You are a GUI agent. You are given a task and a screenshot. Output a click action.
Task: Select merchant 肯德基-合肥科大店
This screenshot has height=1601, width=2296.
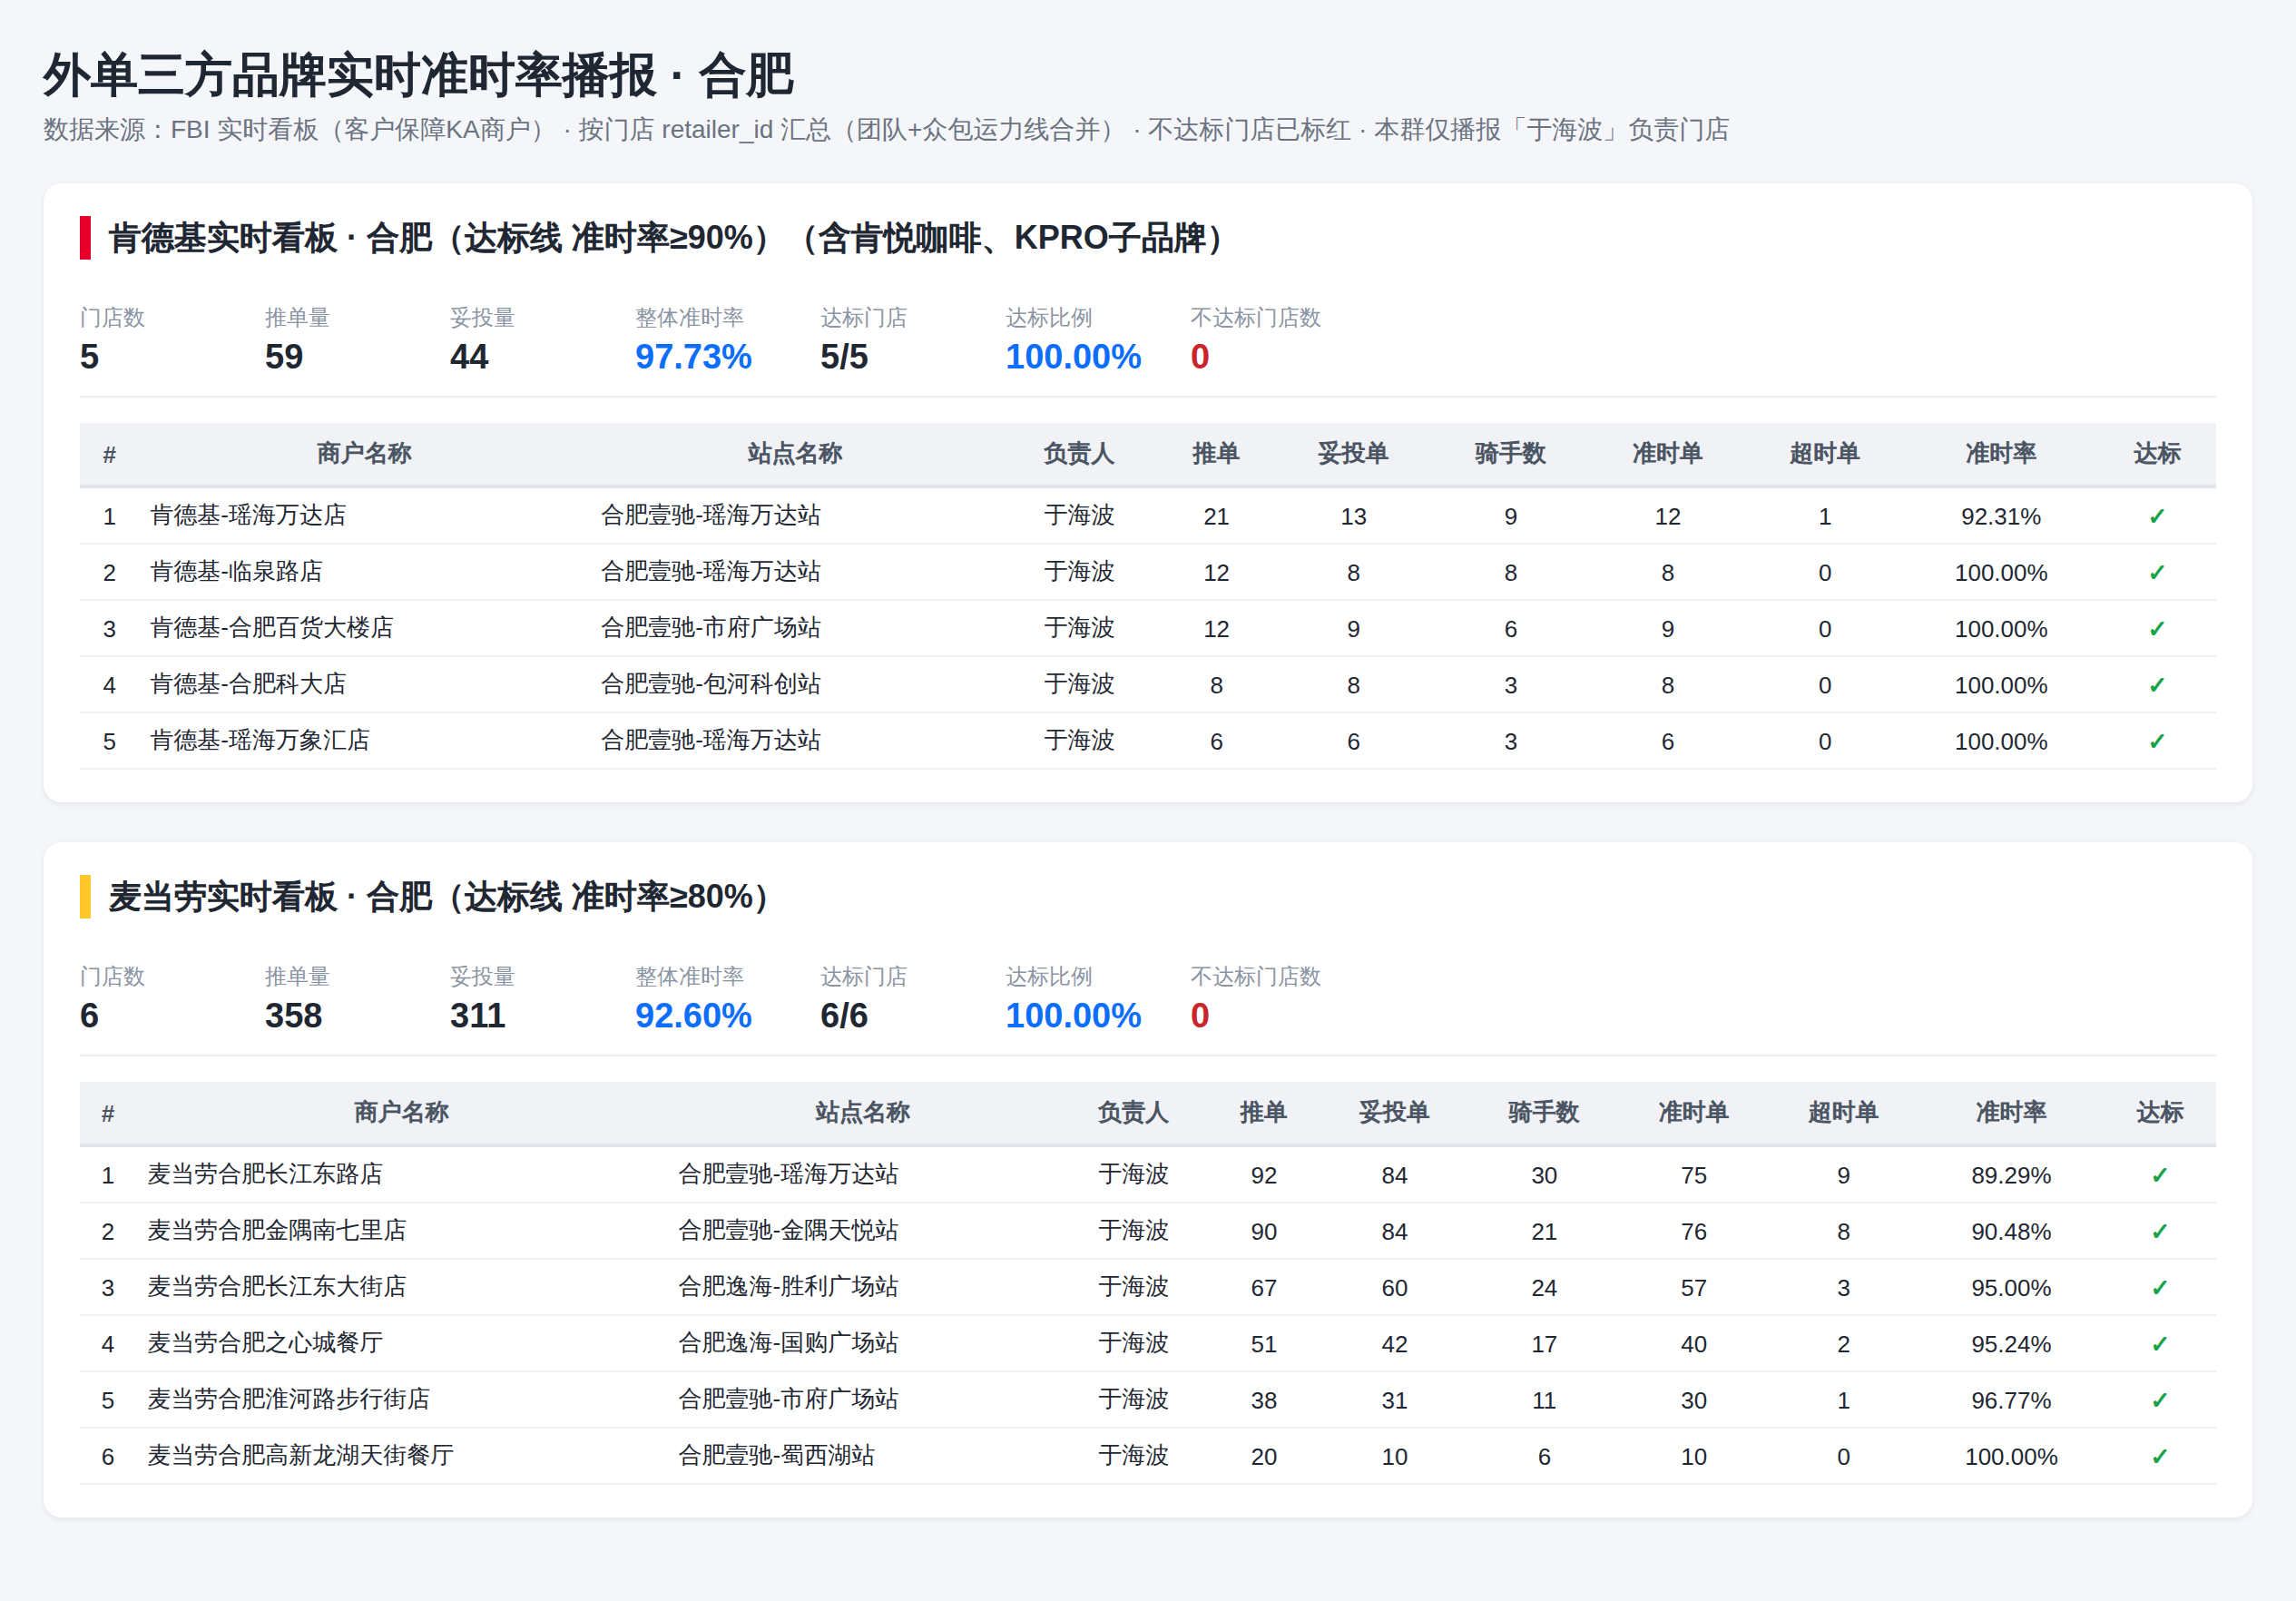pyautogui.click(x=248, y=685)
